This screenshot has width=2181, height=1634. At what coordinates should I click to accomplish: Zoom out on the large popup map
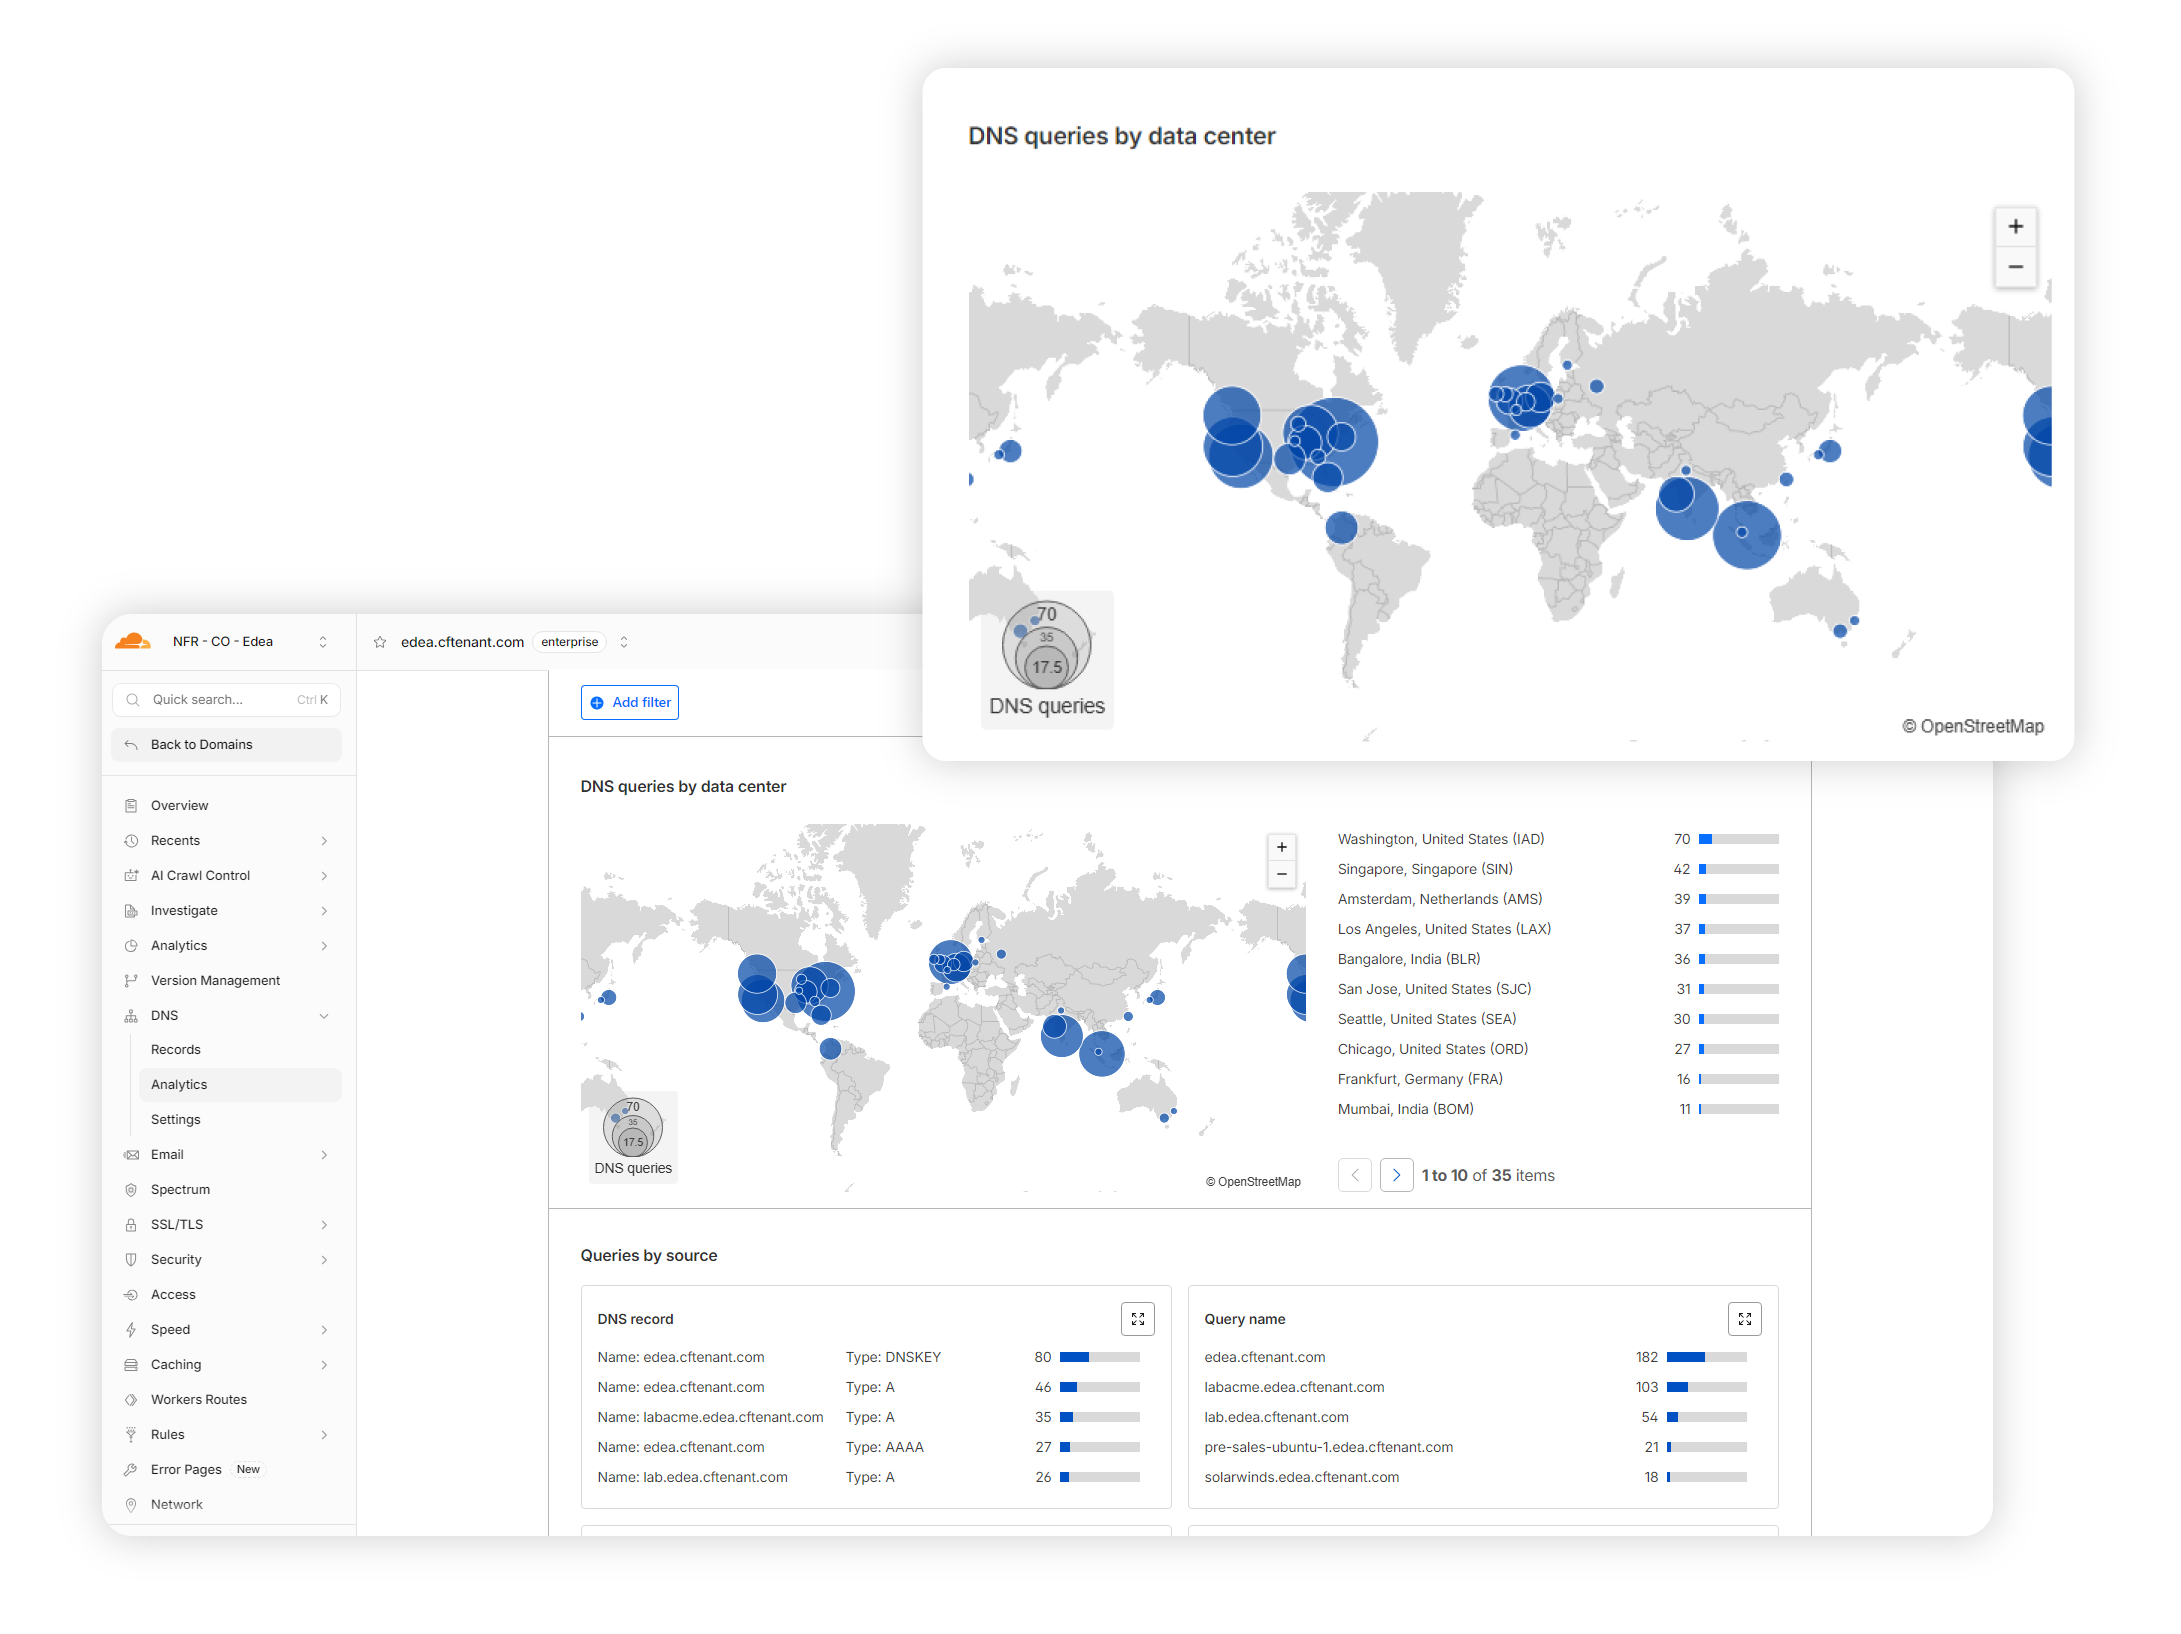(x=2016, y=267)
